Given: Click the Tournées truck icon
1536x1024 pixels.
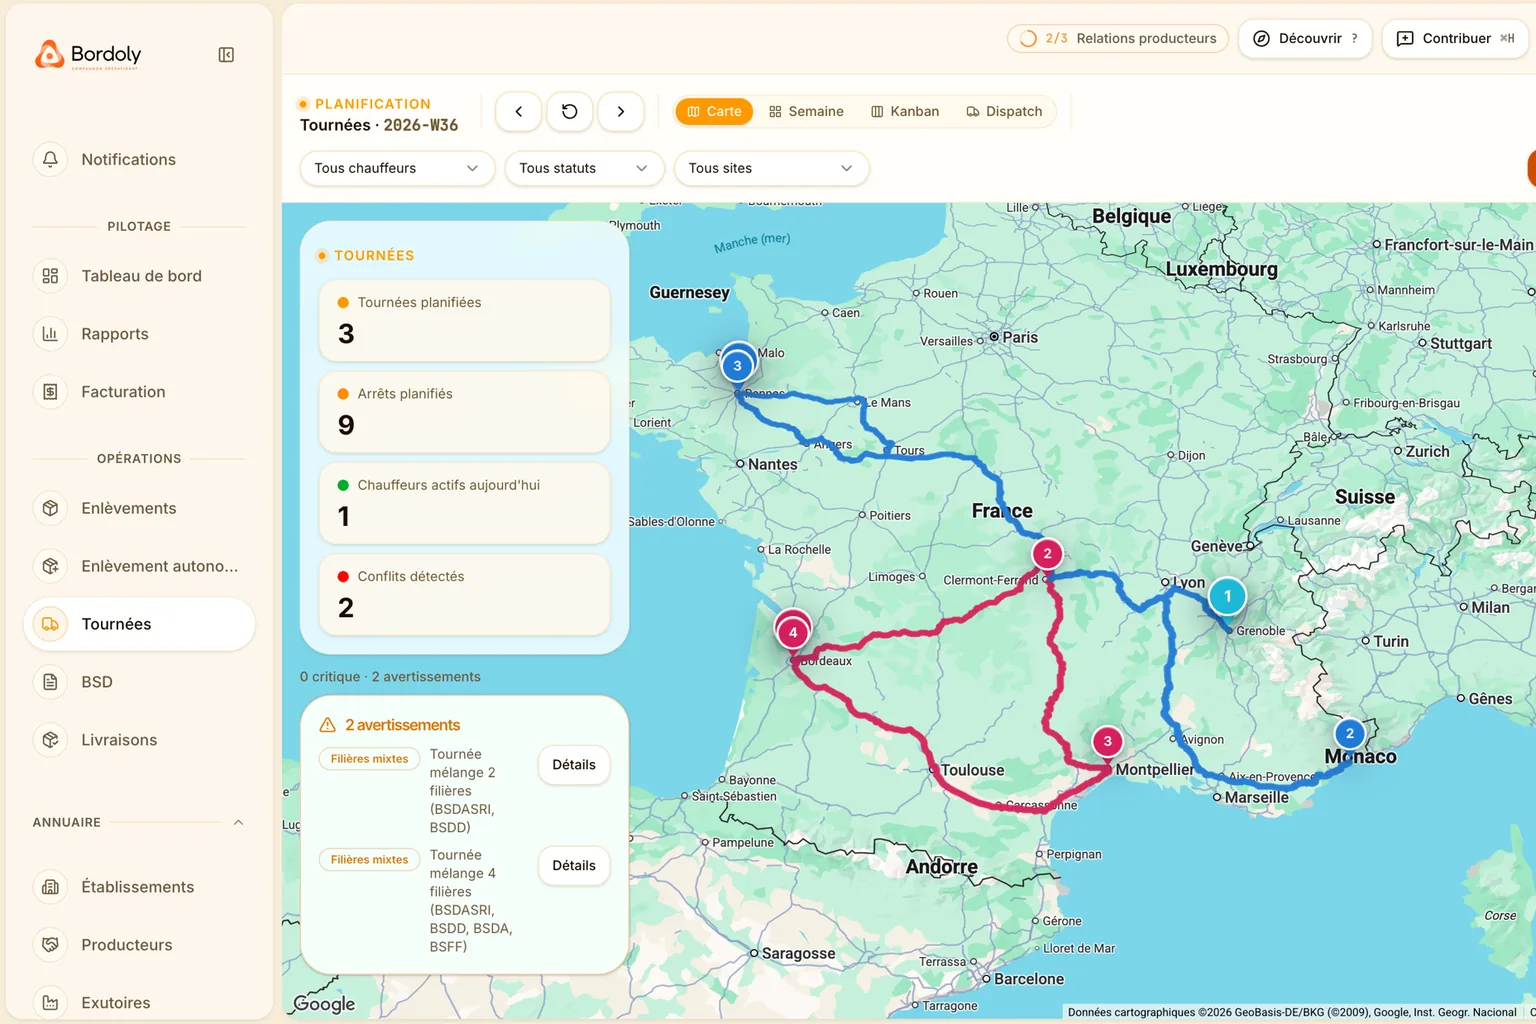Looking at the screenshot, I should tap(50, 624).
